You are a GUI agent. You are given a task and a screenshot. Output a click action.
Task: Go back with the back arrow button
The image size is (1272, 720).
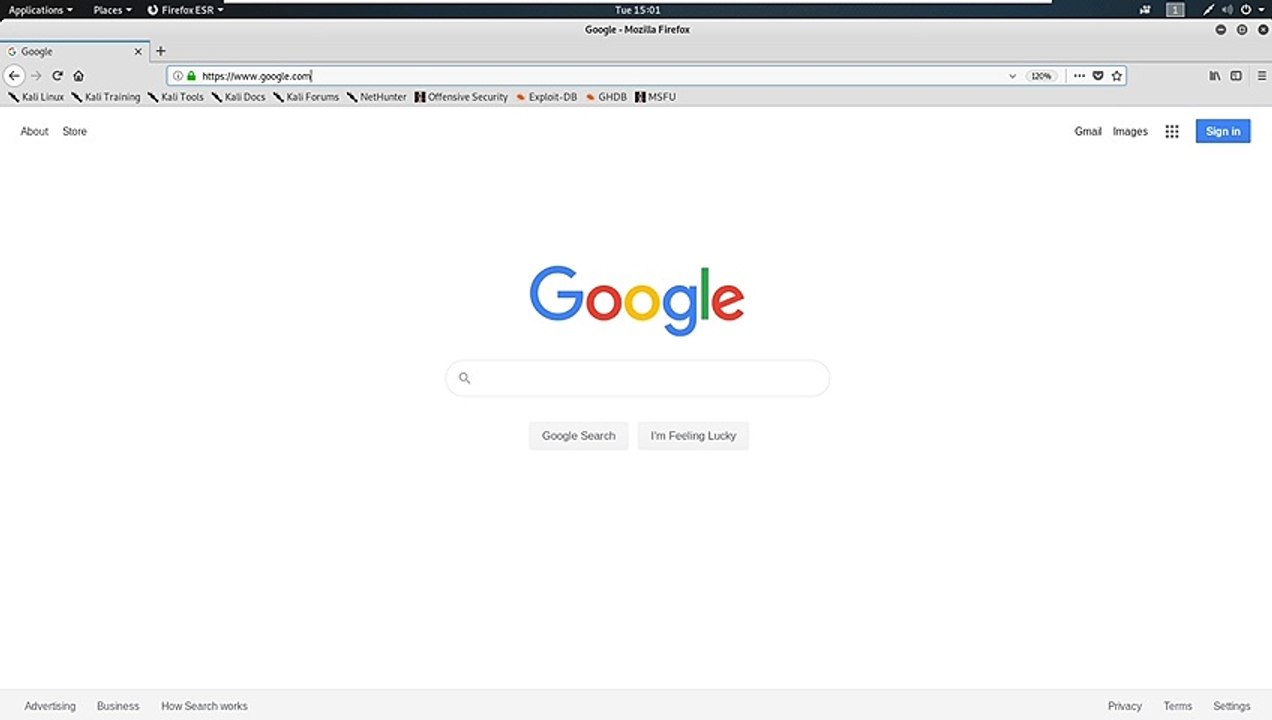[13, 76]
